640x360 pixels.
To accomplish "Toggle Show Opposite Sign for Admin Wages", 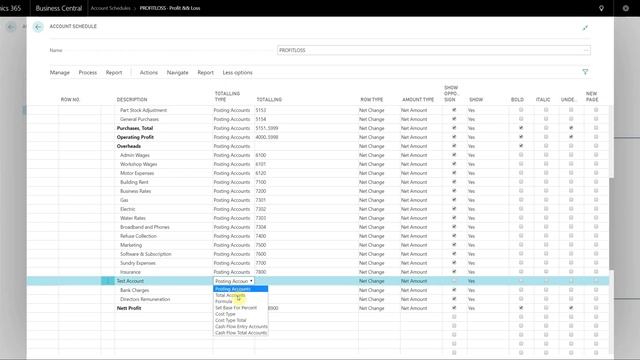I will 454,155.
